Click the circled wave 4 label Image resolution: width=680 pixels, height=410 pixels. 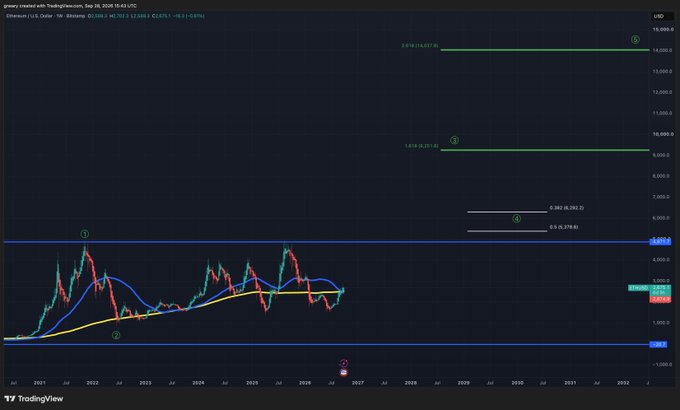click(x=517, y=219)
